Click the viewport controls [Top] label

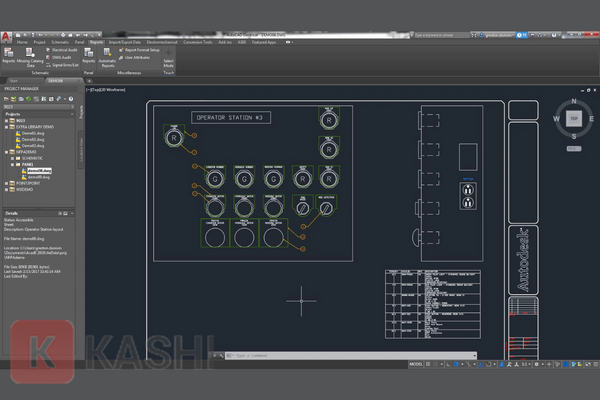coord(93,90)
